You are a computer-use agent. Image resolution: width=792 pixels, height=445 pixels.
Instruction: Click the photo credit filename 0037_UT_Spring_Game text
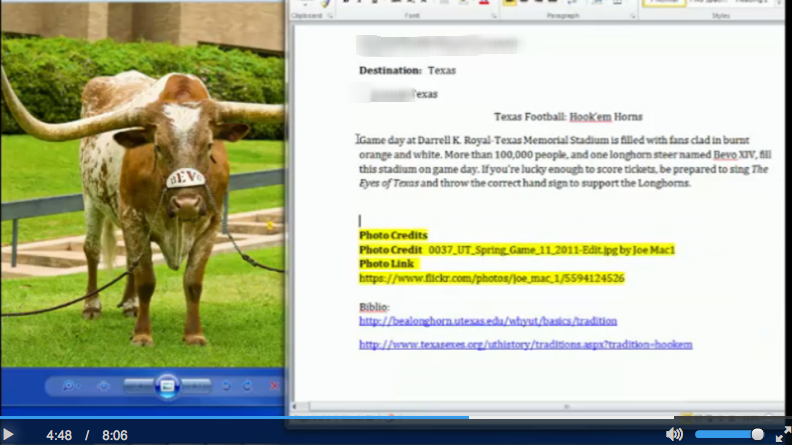(523, 250)
